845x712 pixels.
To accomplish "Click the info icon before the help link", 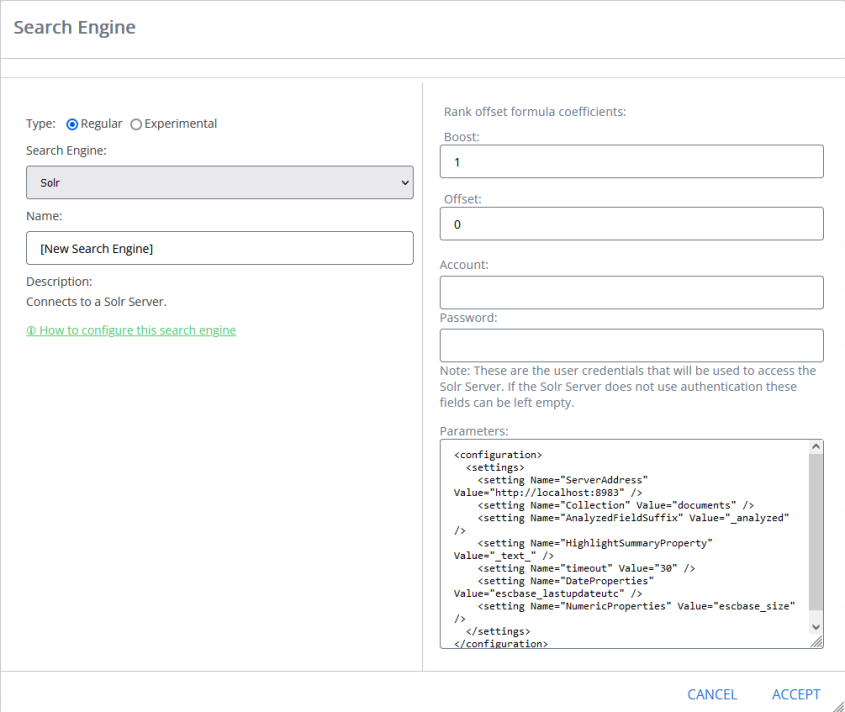I will point(31,330).
